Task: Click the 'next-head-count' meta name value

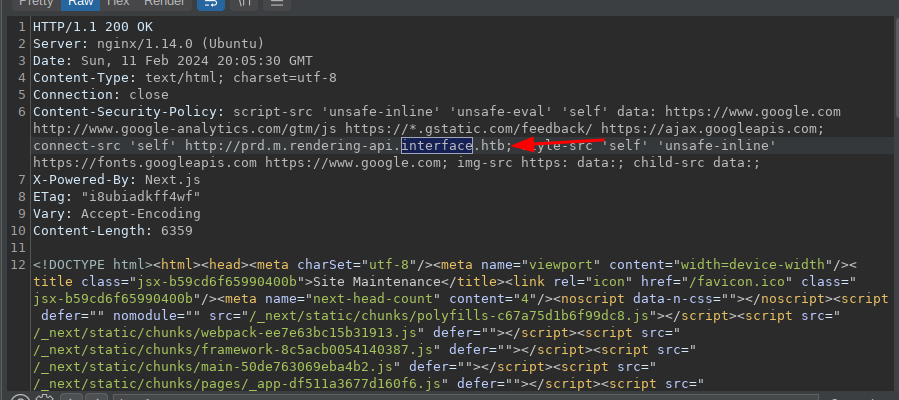Action: (373, 299)
